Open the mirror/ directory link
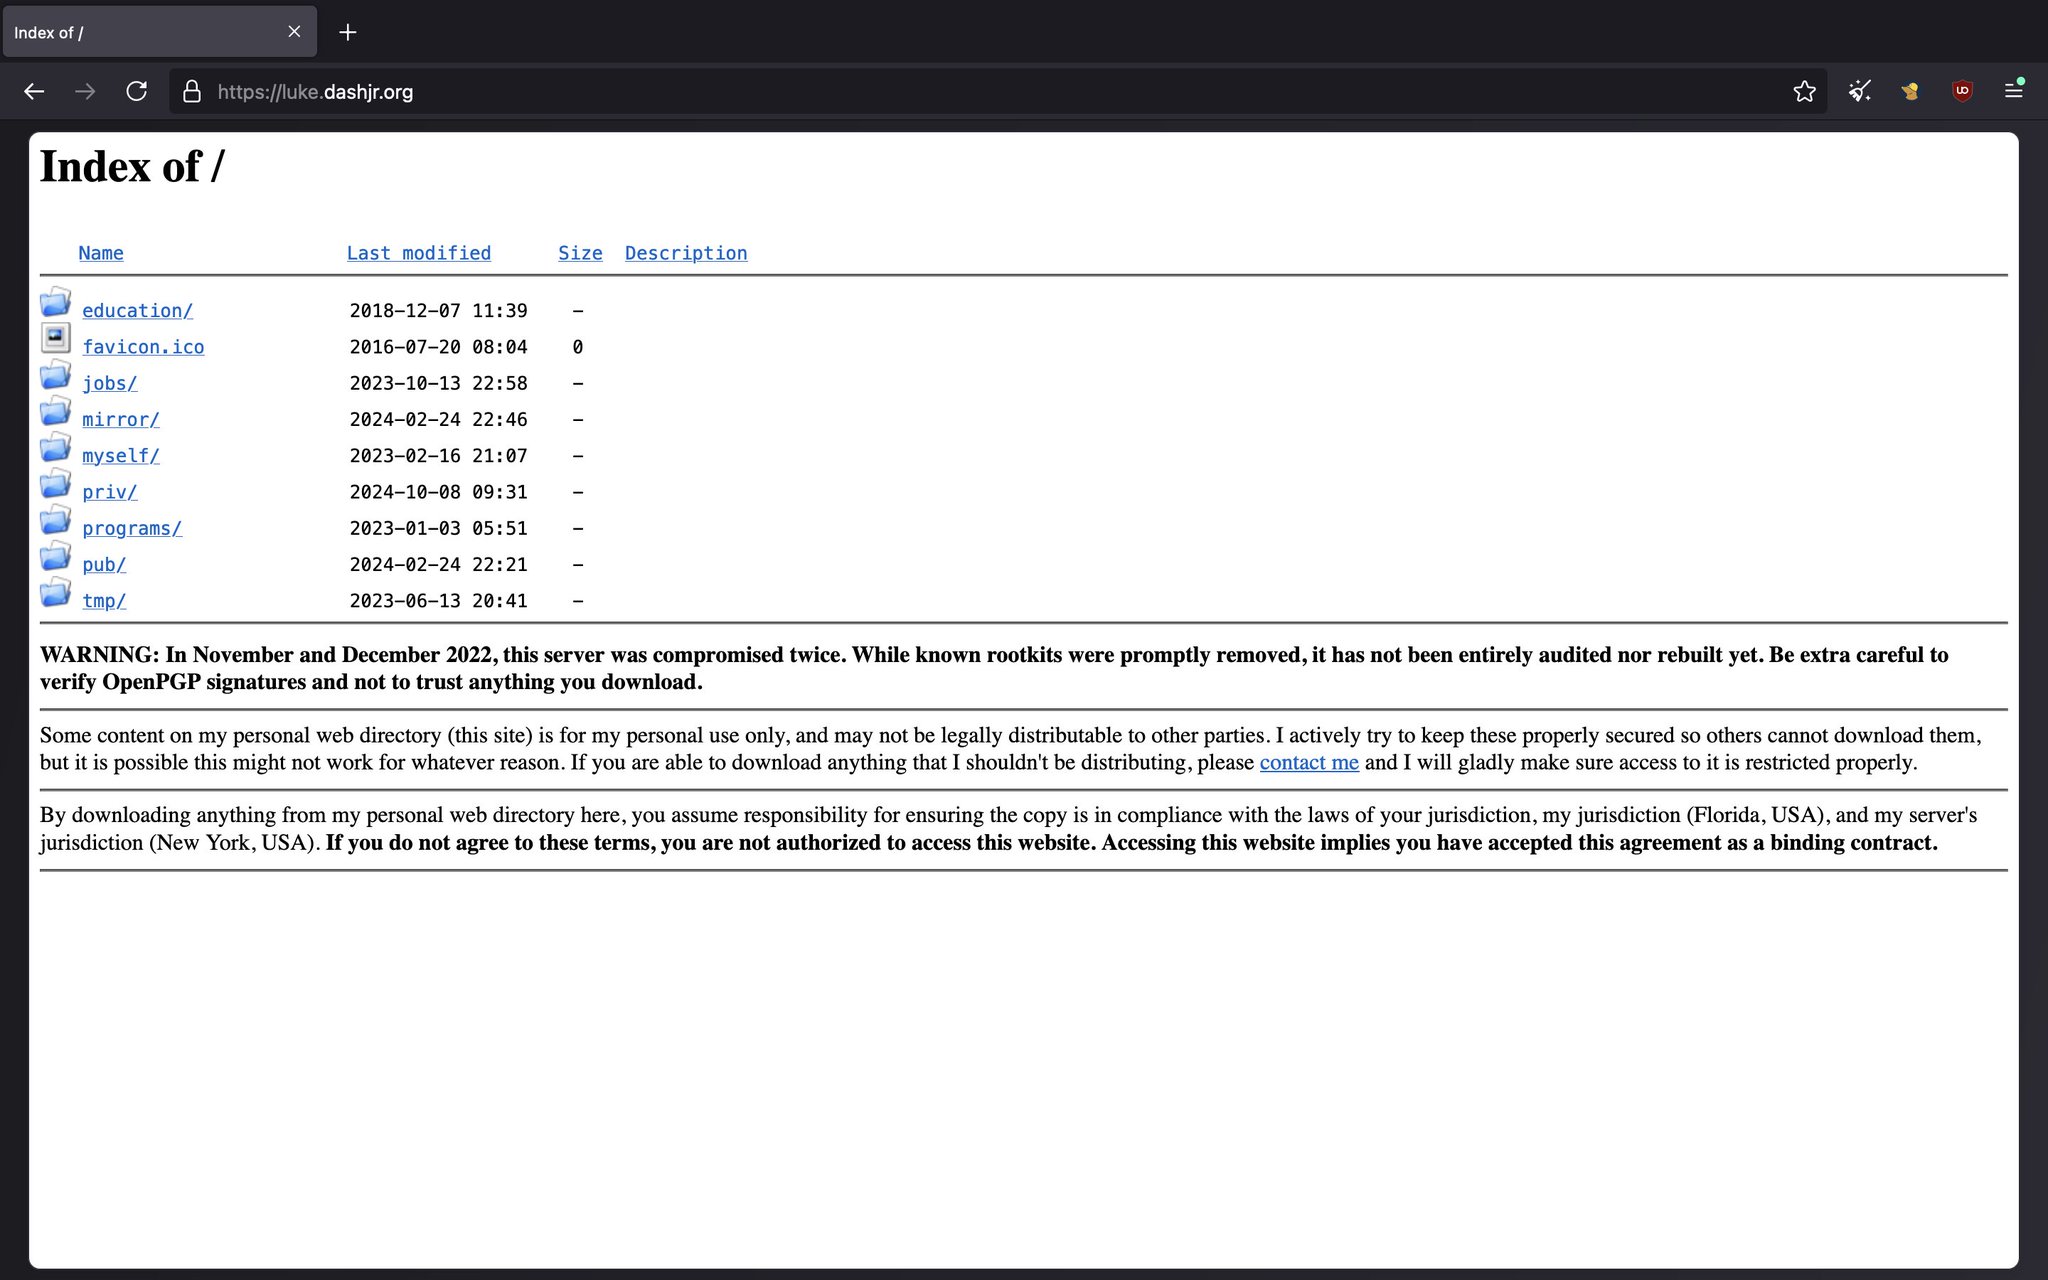The width and height of the screenshot is (2048, 1280). tap(120, 419)
